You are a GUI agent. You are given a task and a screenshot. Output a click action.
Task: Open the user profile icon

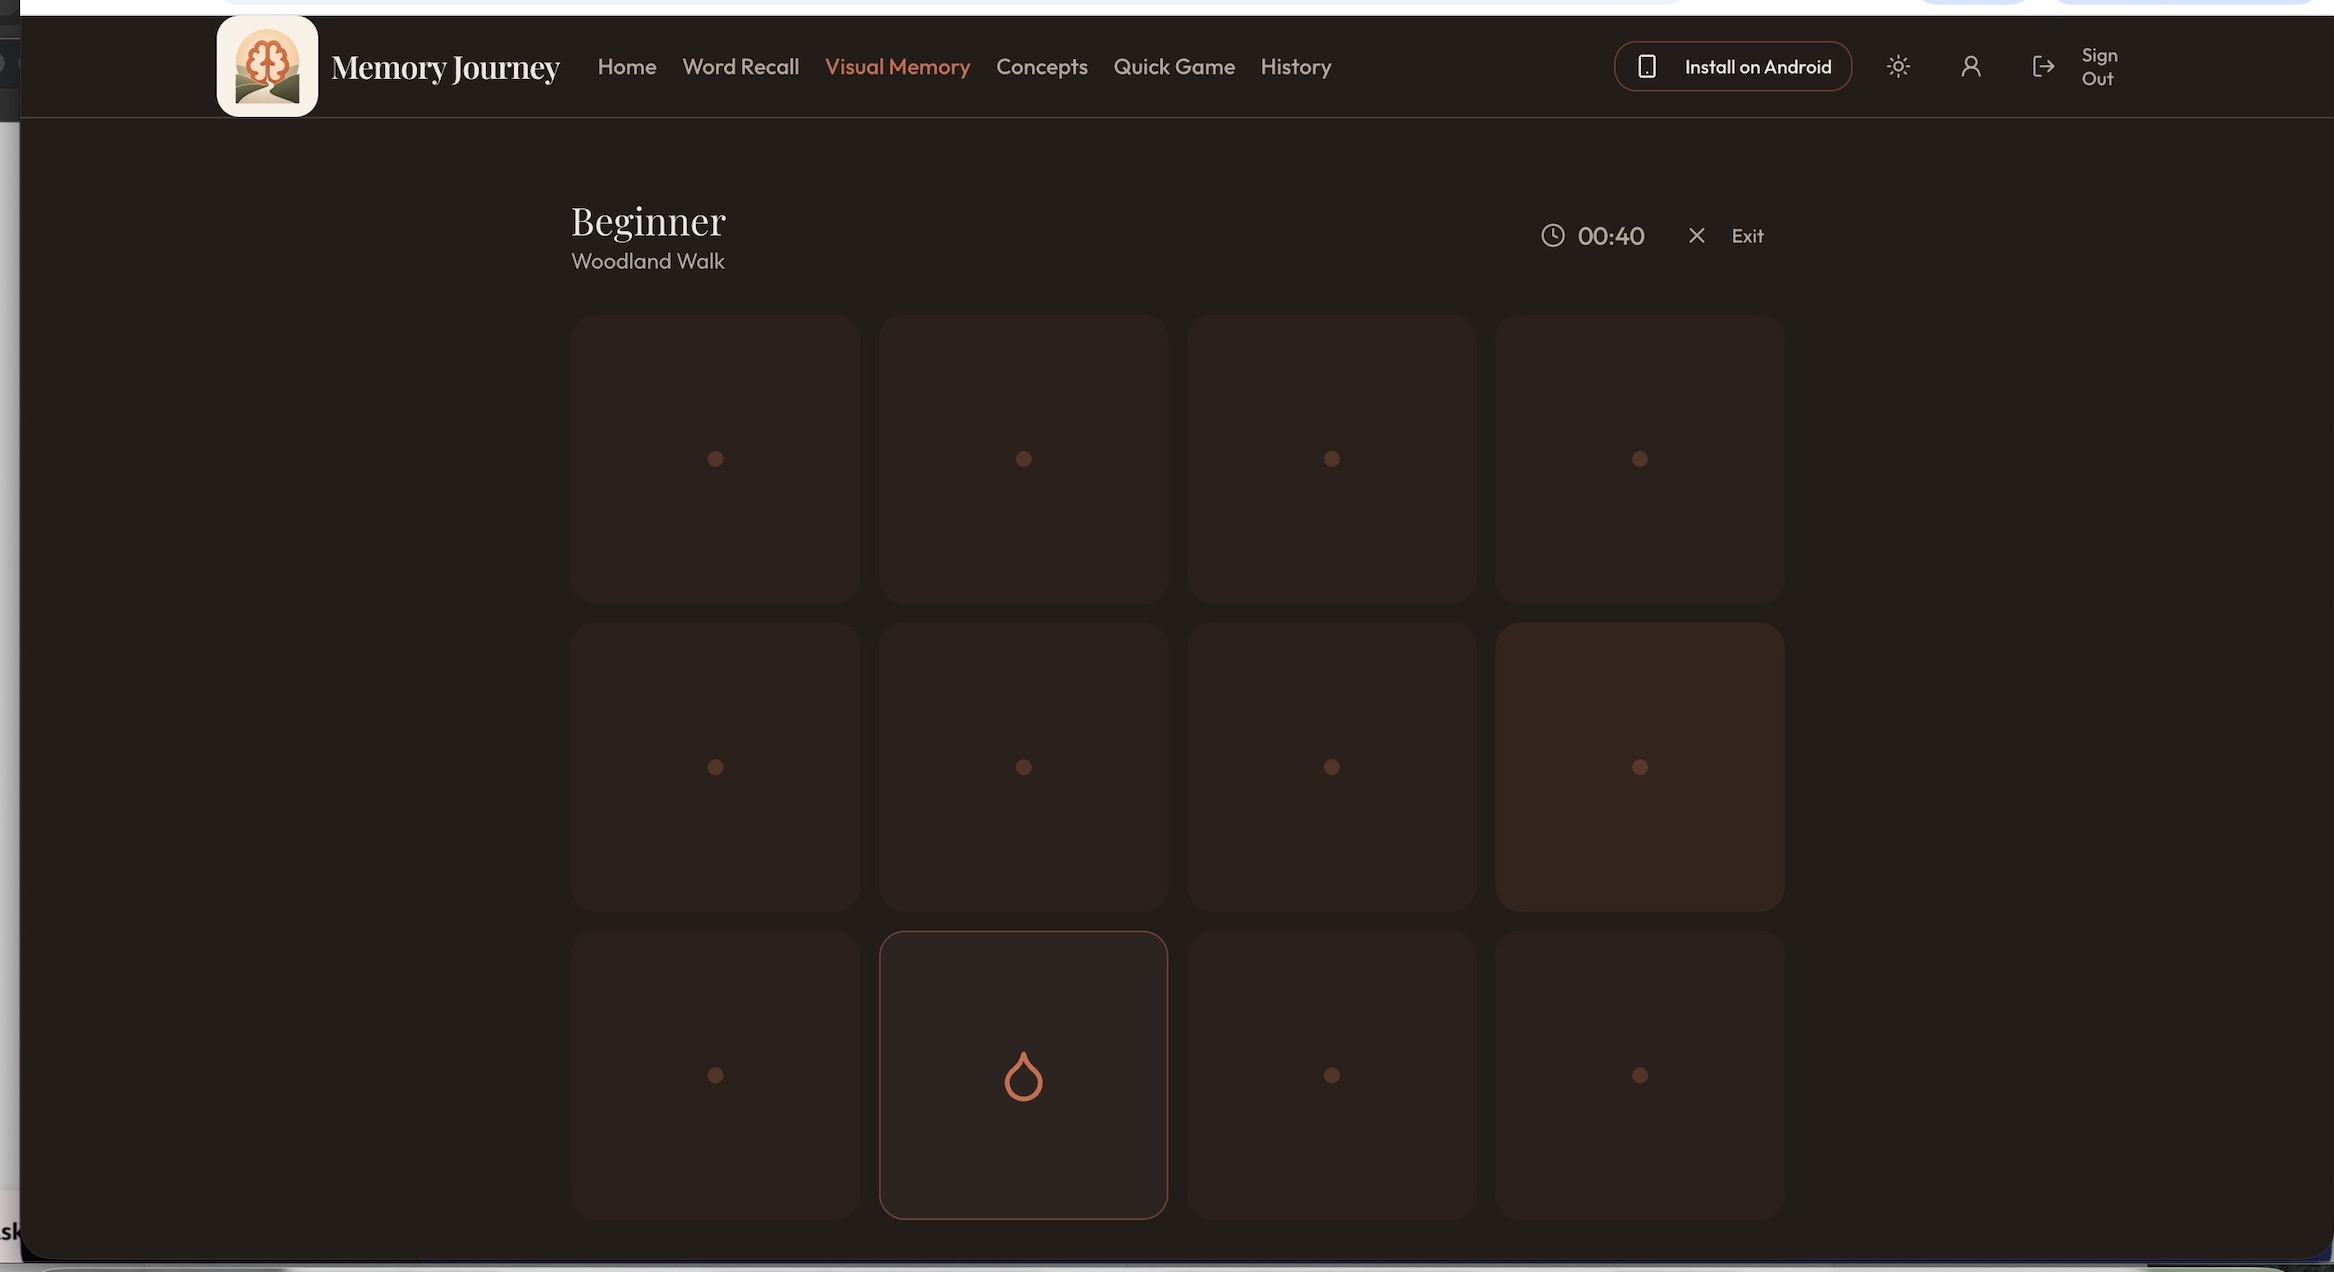(x=1970, y=66)
